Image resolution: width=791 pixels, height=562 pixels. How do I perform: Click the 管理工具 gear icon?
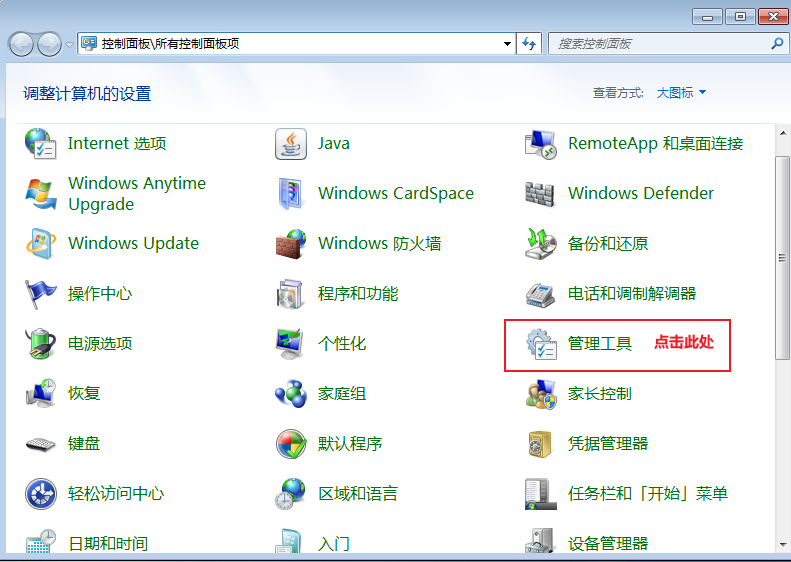pyautogui.click(x=540, y=344)
